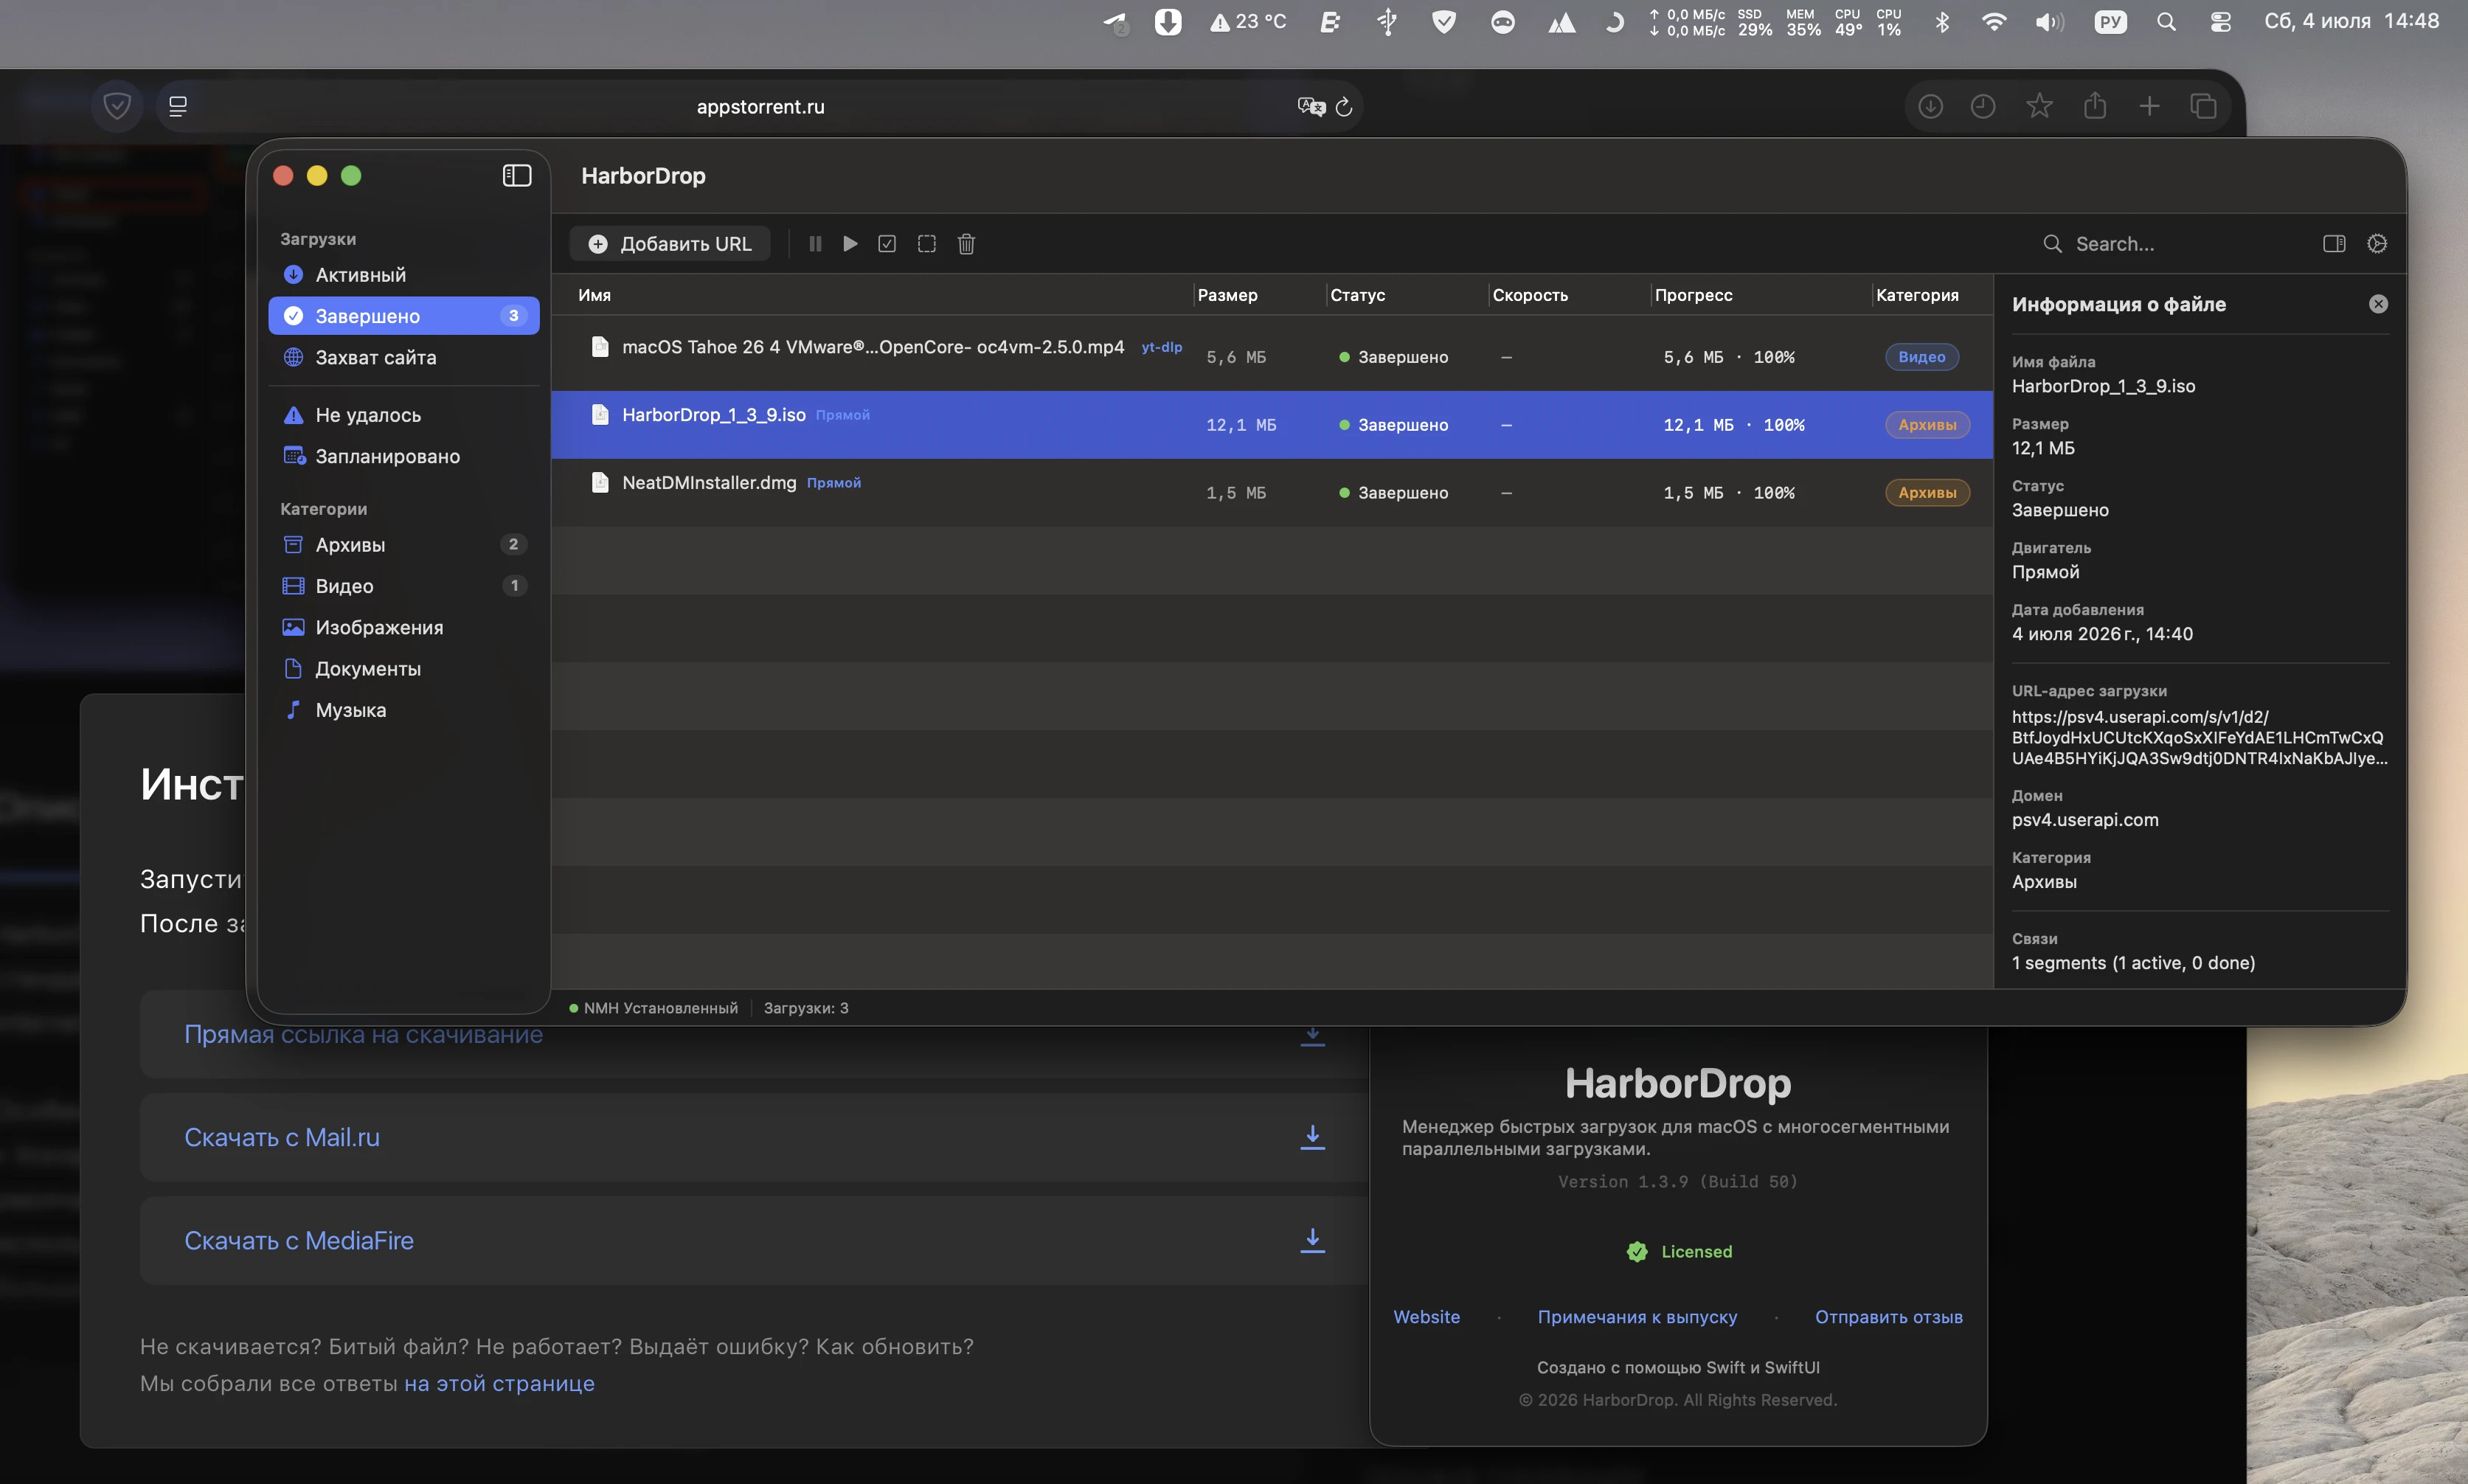
Task: Click the Архивы badge on HarborDrop iso row
Action: (1927, 425)
